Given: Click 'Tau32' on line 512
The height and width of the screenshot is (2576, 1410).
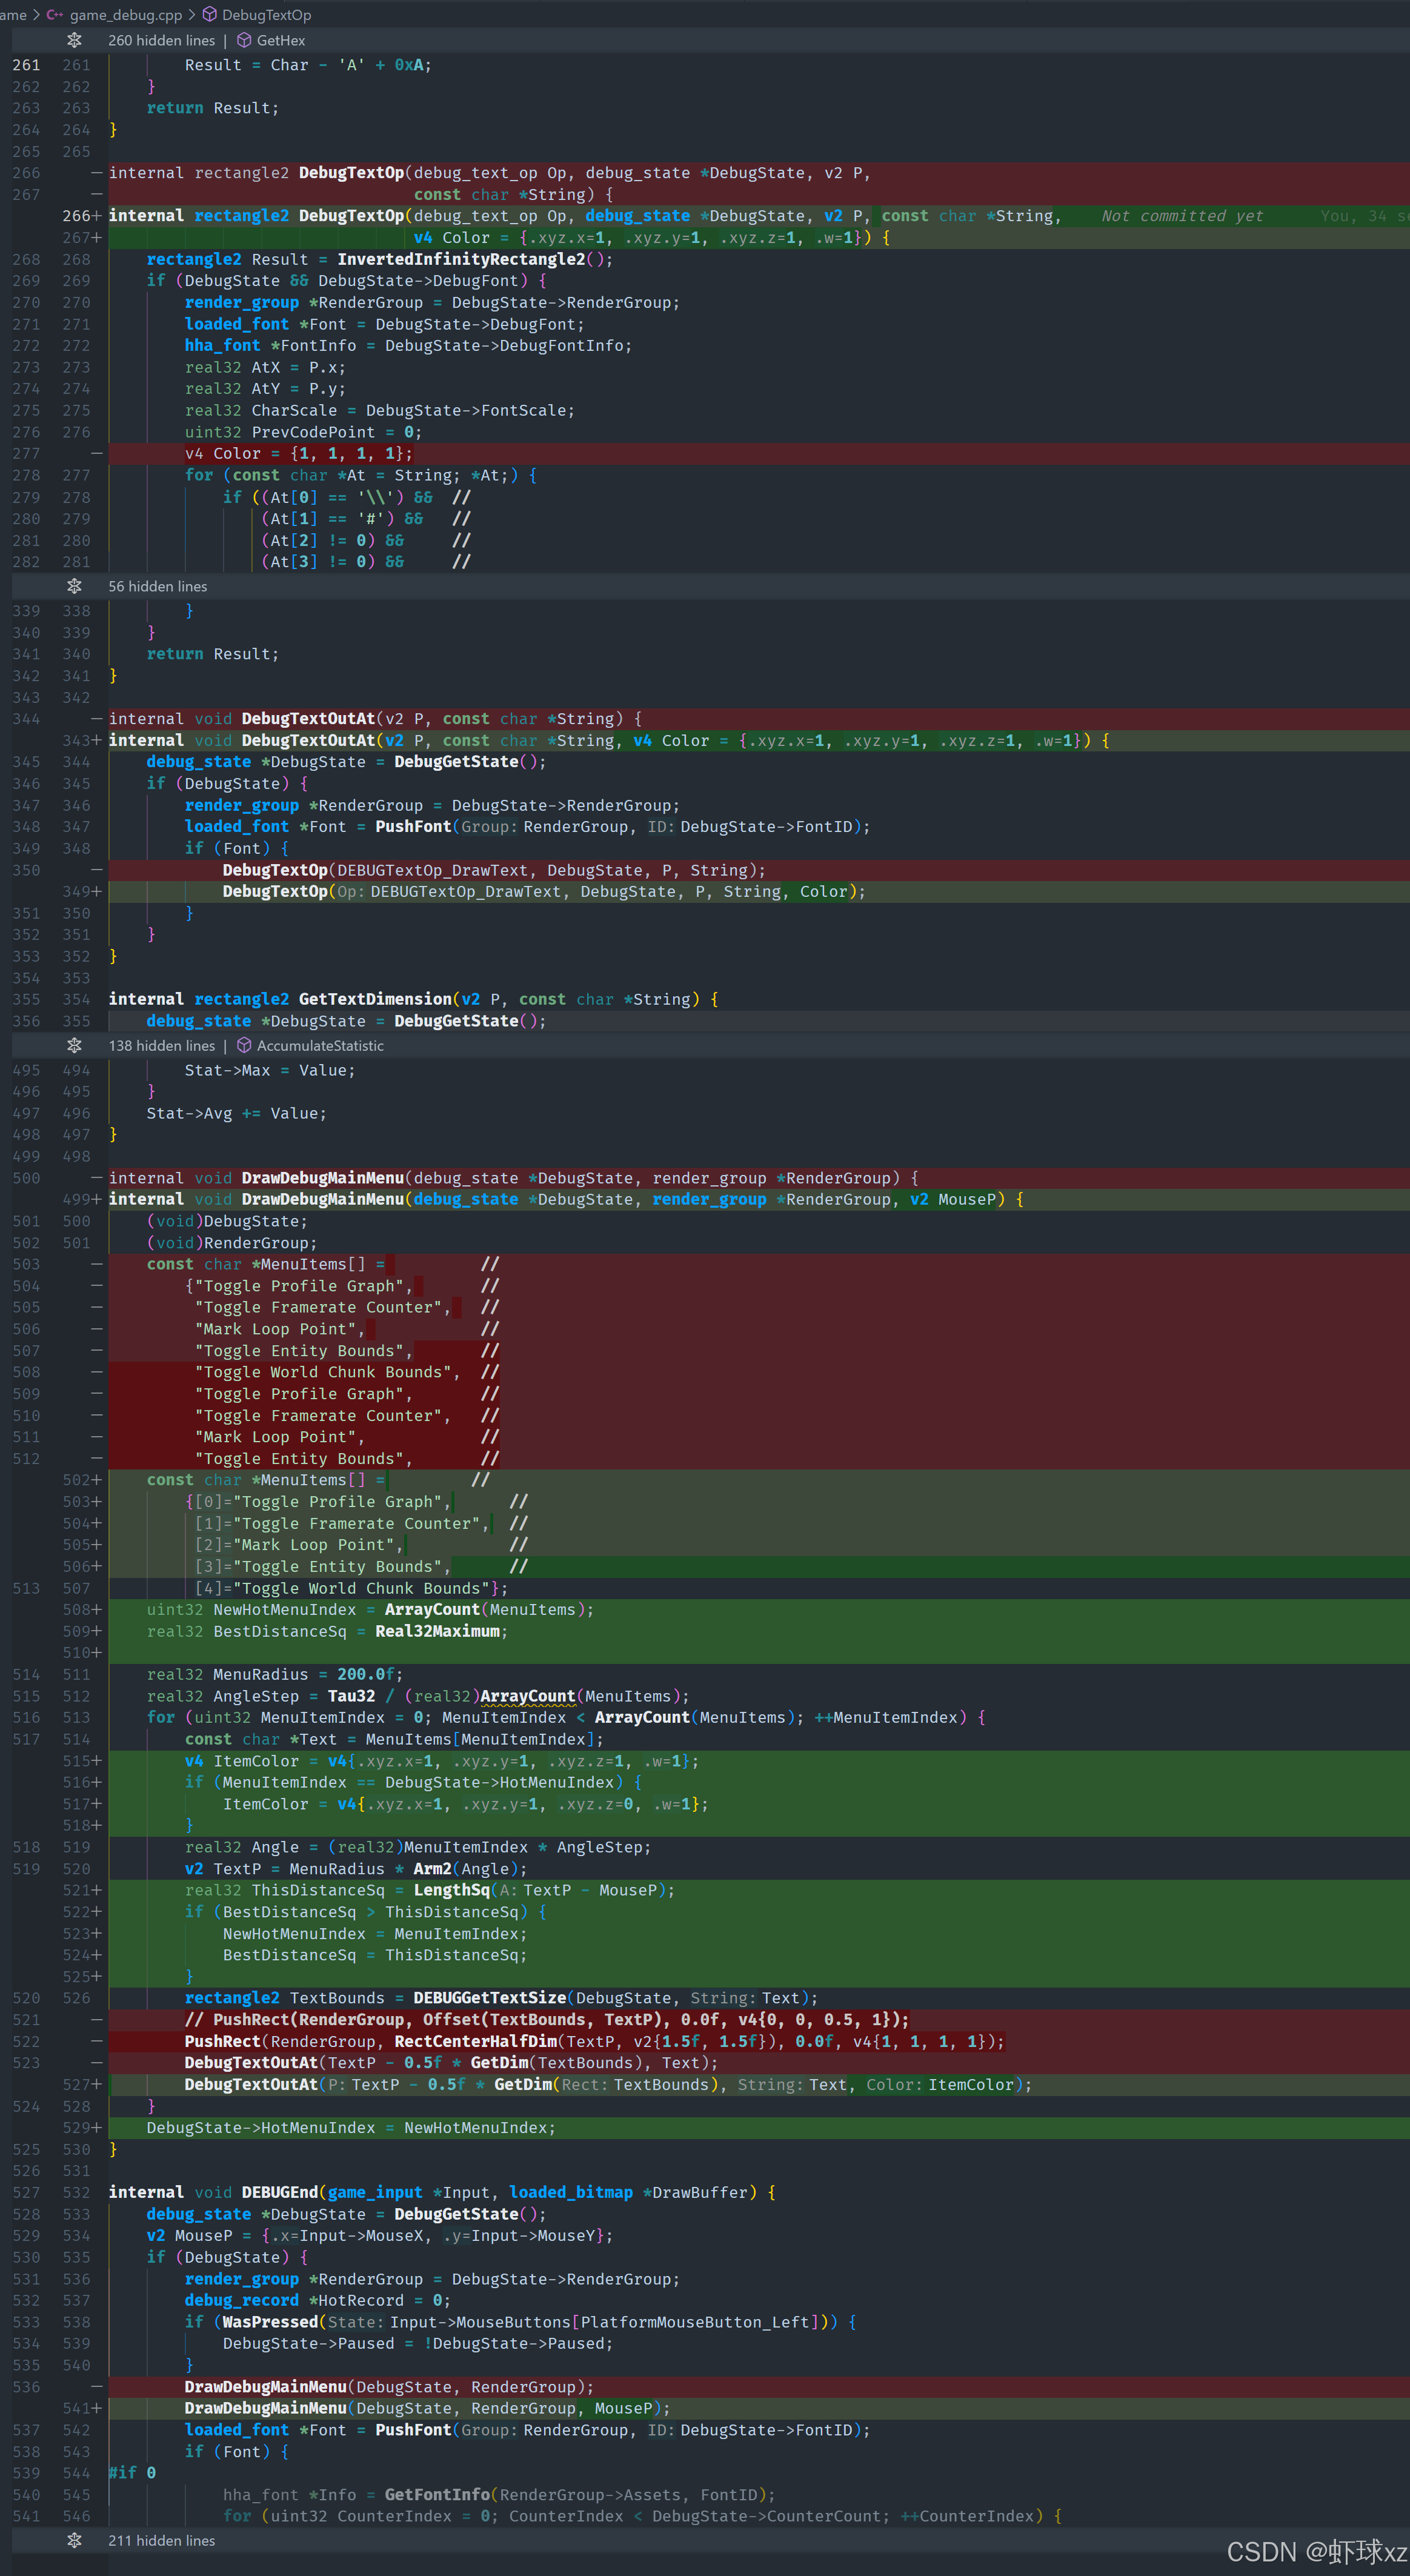Looking at the screenshot, I should 351,1696.
